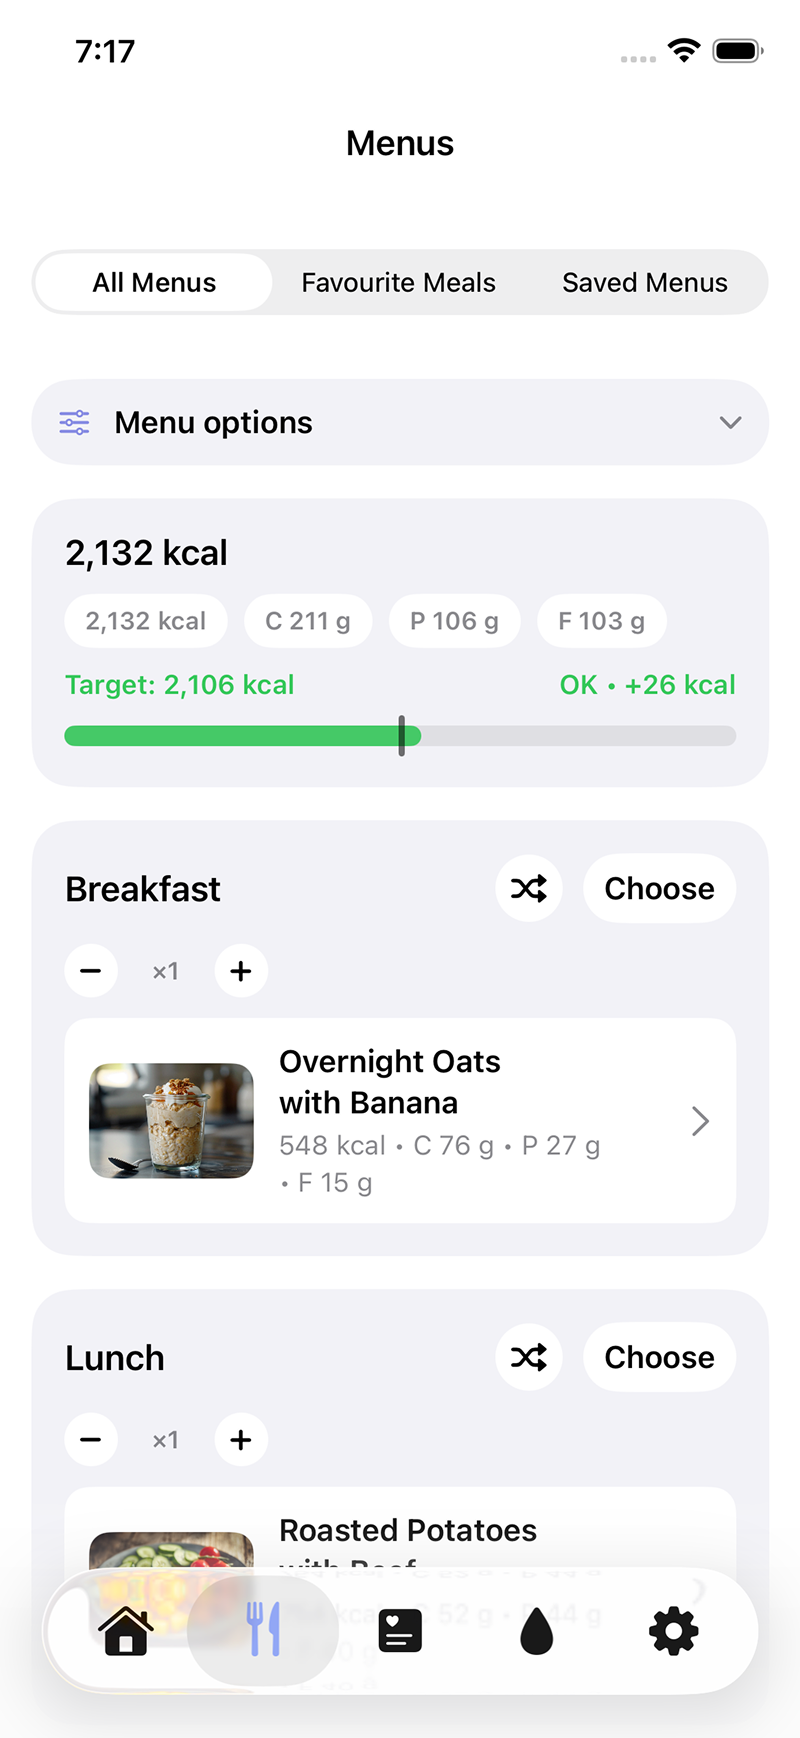Go to the Home tab icon
800x1738 pixels.
tap(126, 1630)
